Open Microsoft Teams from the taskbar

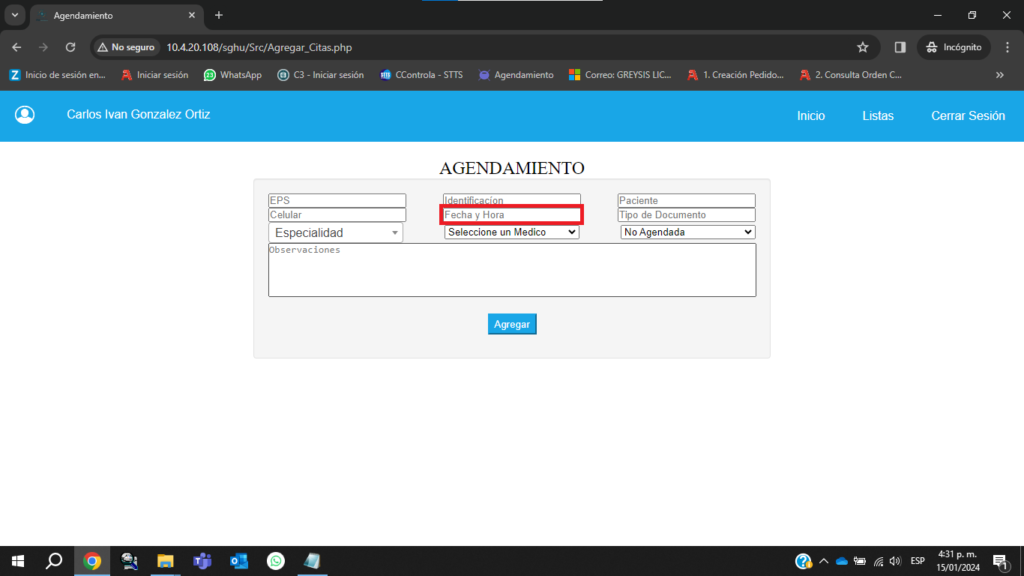pyautogui.click(x=202, y=561)
